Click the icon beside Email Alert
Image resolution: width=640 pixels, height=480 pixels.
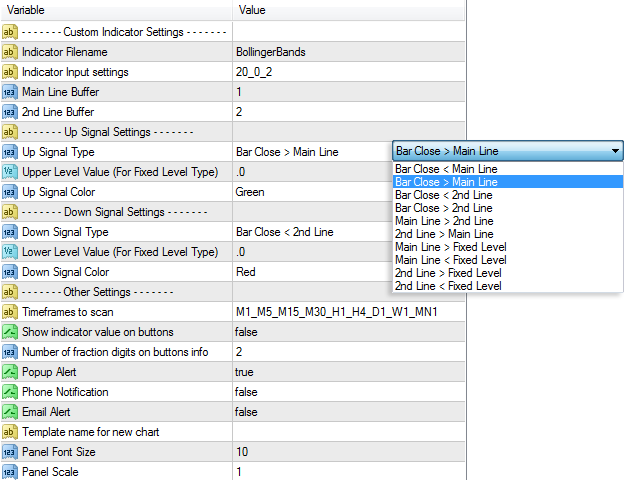tap(10, 412)
